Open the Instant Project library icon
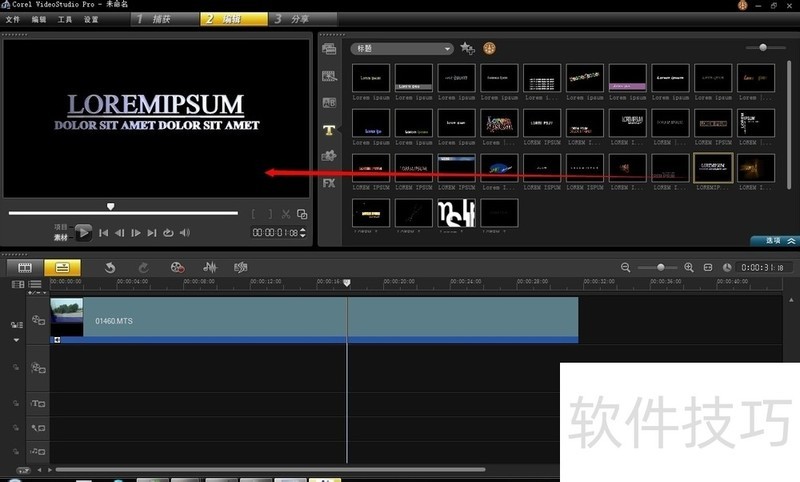 coord(329,76)
